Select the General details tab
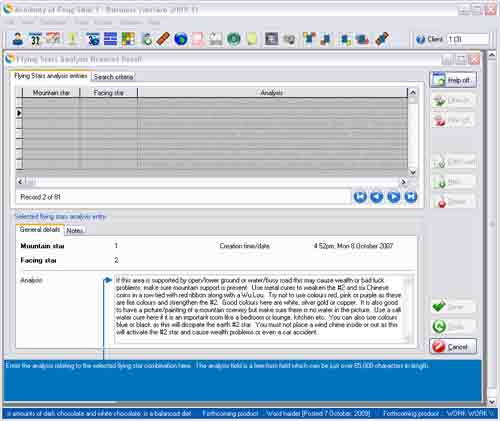Screen dimensions: 500x421 coord(40,230)
